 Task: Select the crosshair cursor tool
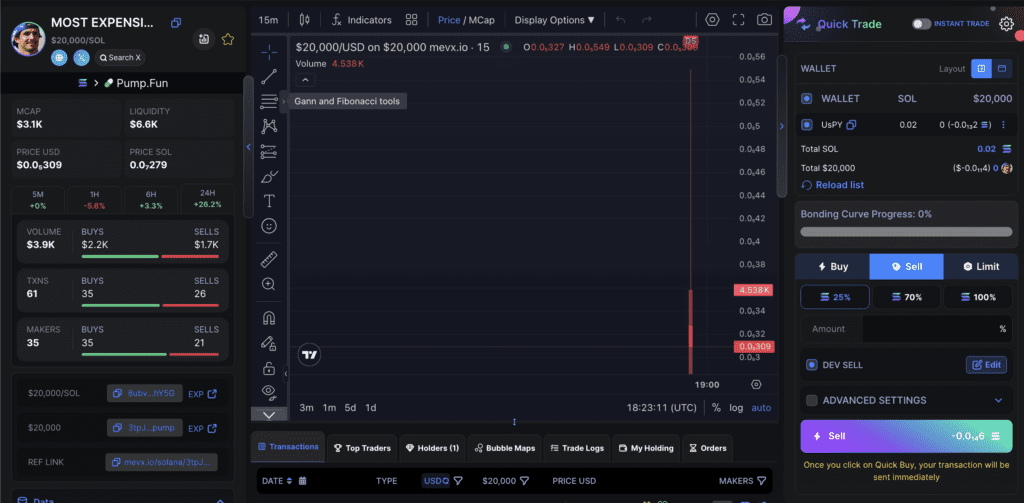(268, 52)
